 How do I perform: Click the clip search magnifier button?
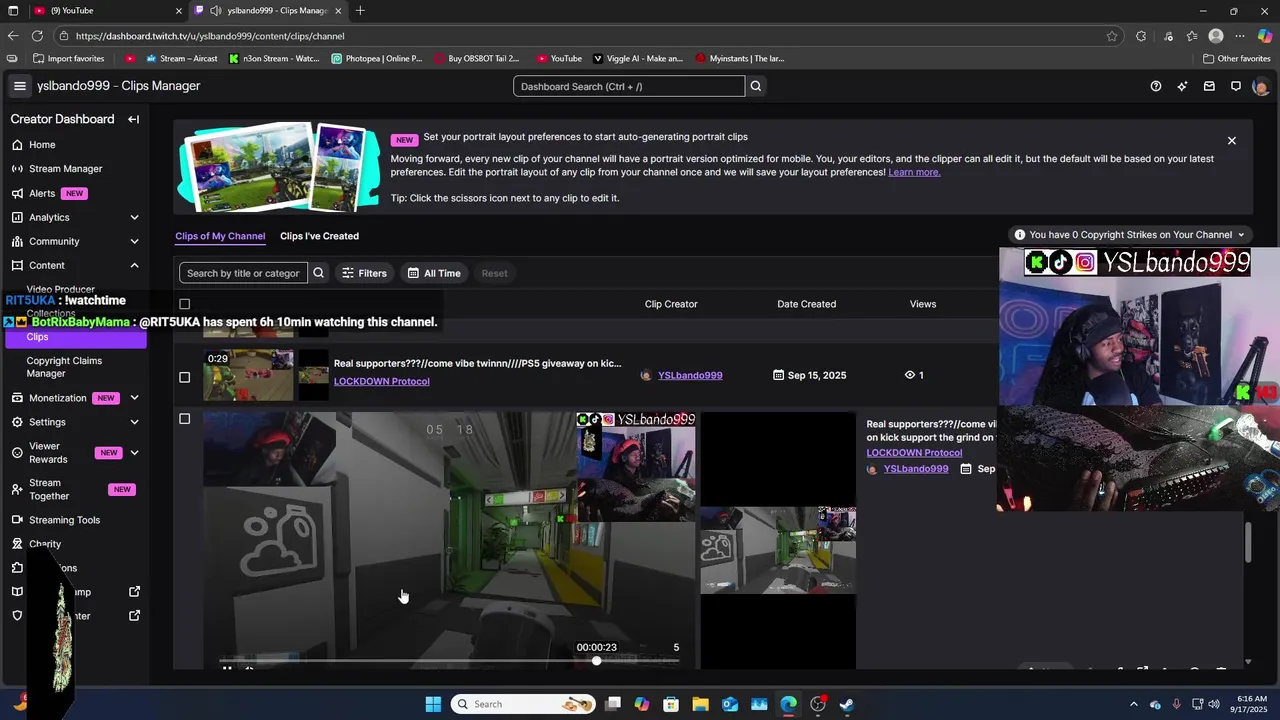(319, 273)
